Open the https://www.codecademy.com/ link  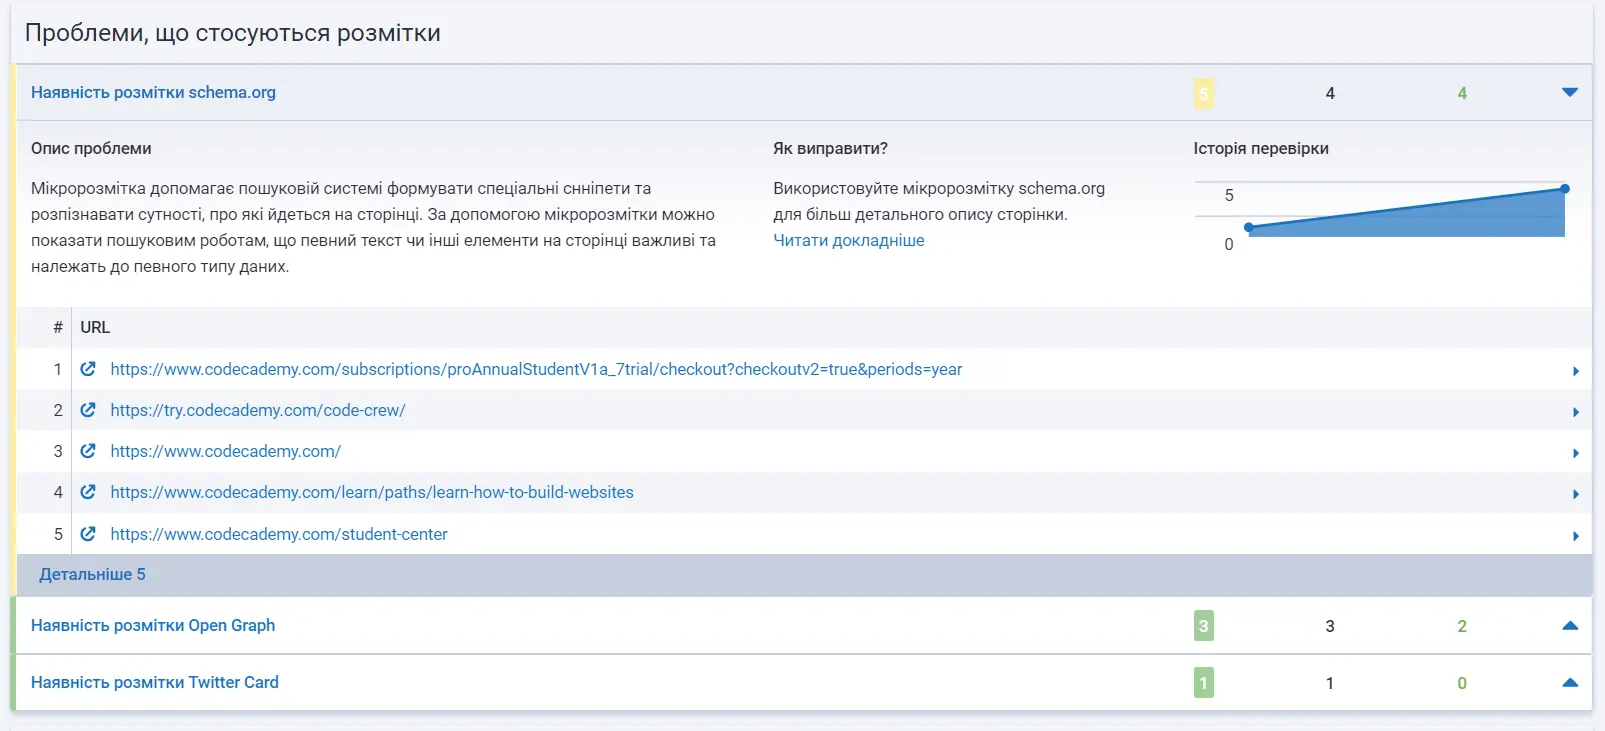point(226,451)
